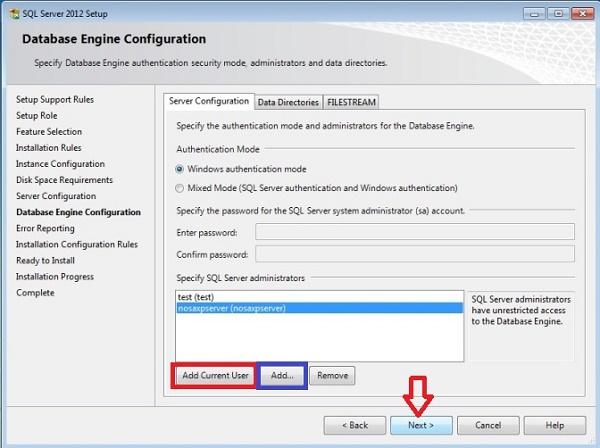Click the SQL Server Setup title bar icon
This screenshot has width=600, height=448.
tap(12, 13)
